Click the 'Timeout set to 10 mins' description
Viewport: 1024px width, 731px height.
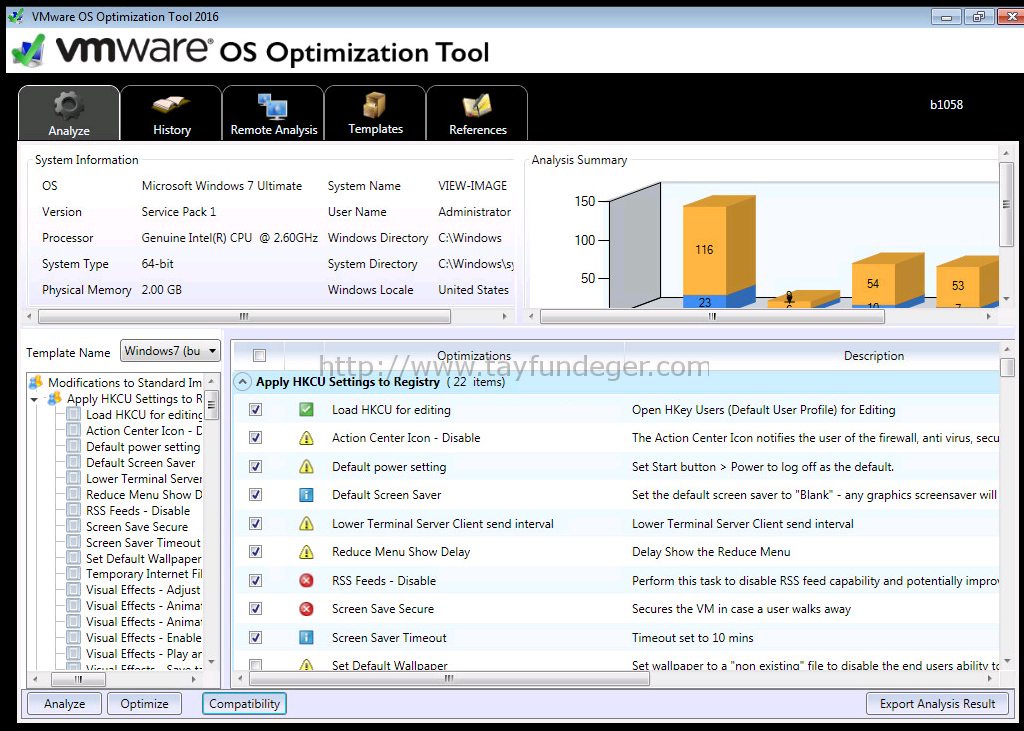pyautogui.click(x=692, y=638)
